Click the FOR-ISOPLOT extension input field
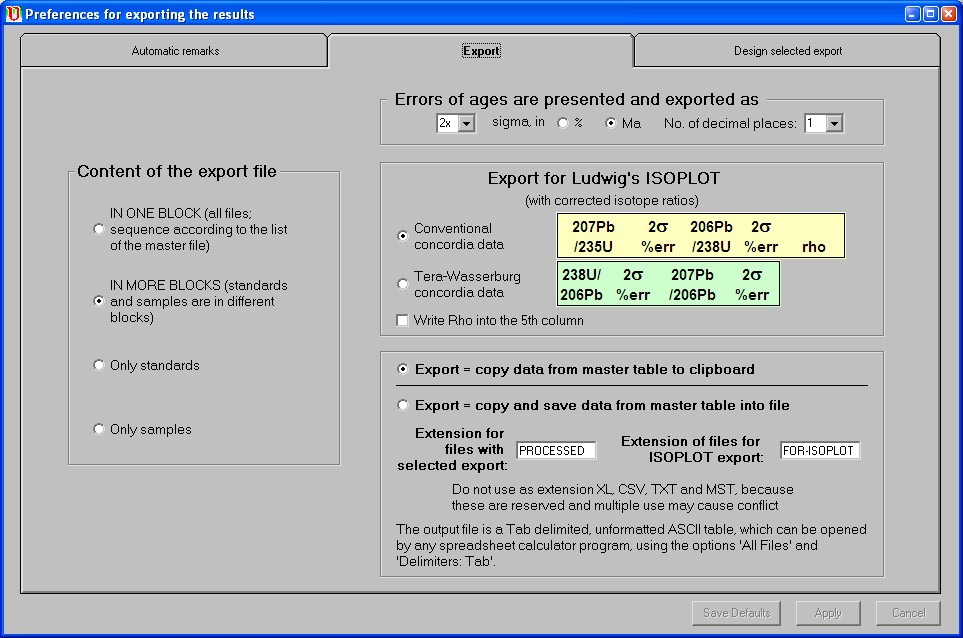 820,450
